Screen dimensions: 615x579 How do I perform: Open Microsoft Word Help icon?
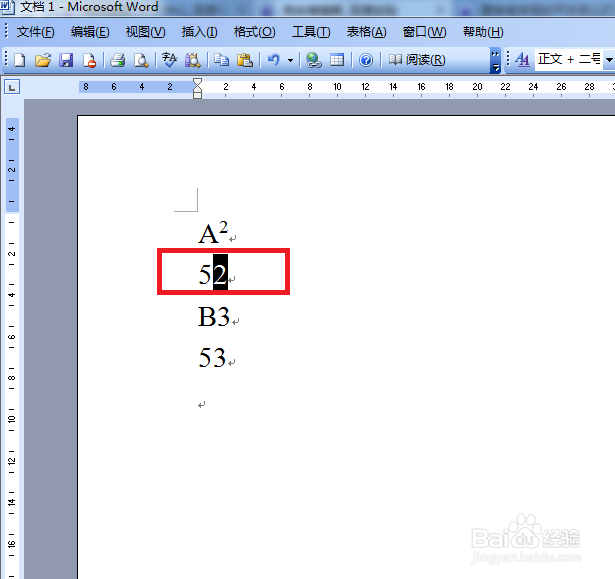point(366,60)
